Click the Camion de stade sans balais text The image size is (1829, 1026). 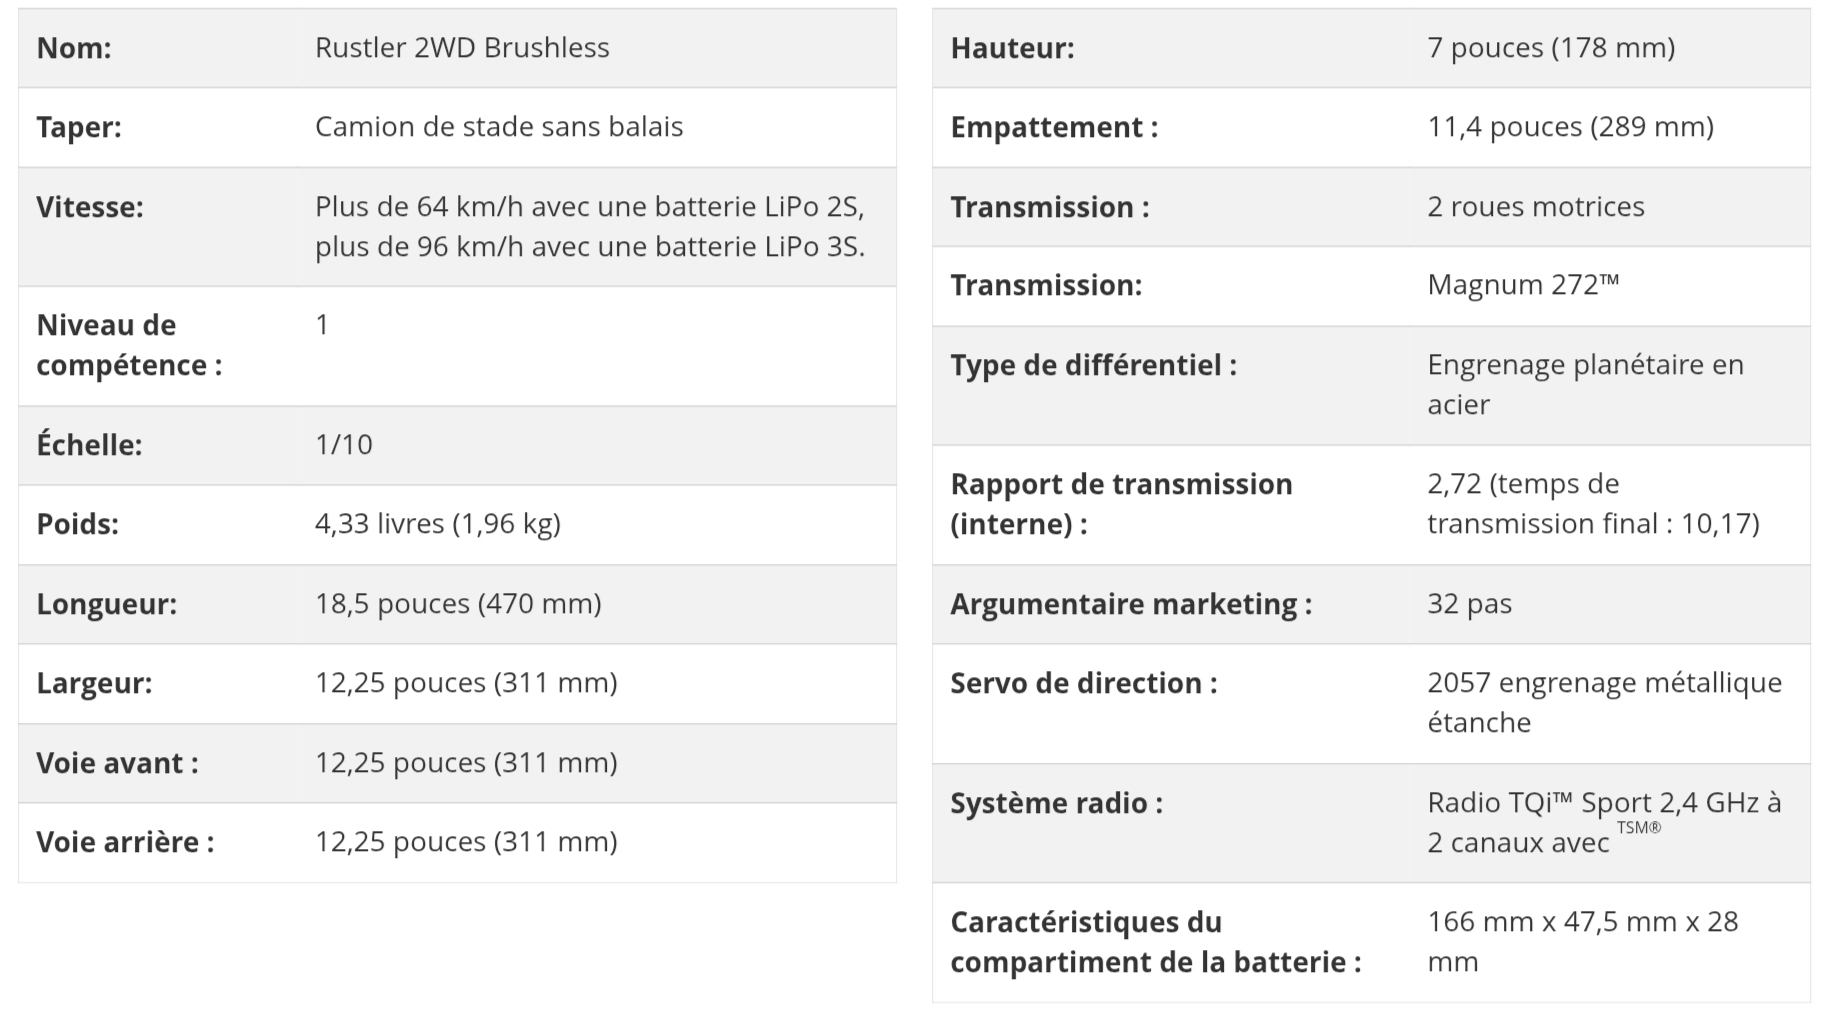pos(499,127)
